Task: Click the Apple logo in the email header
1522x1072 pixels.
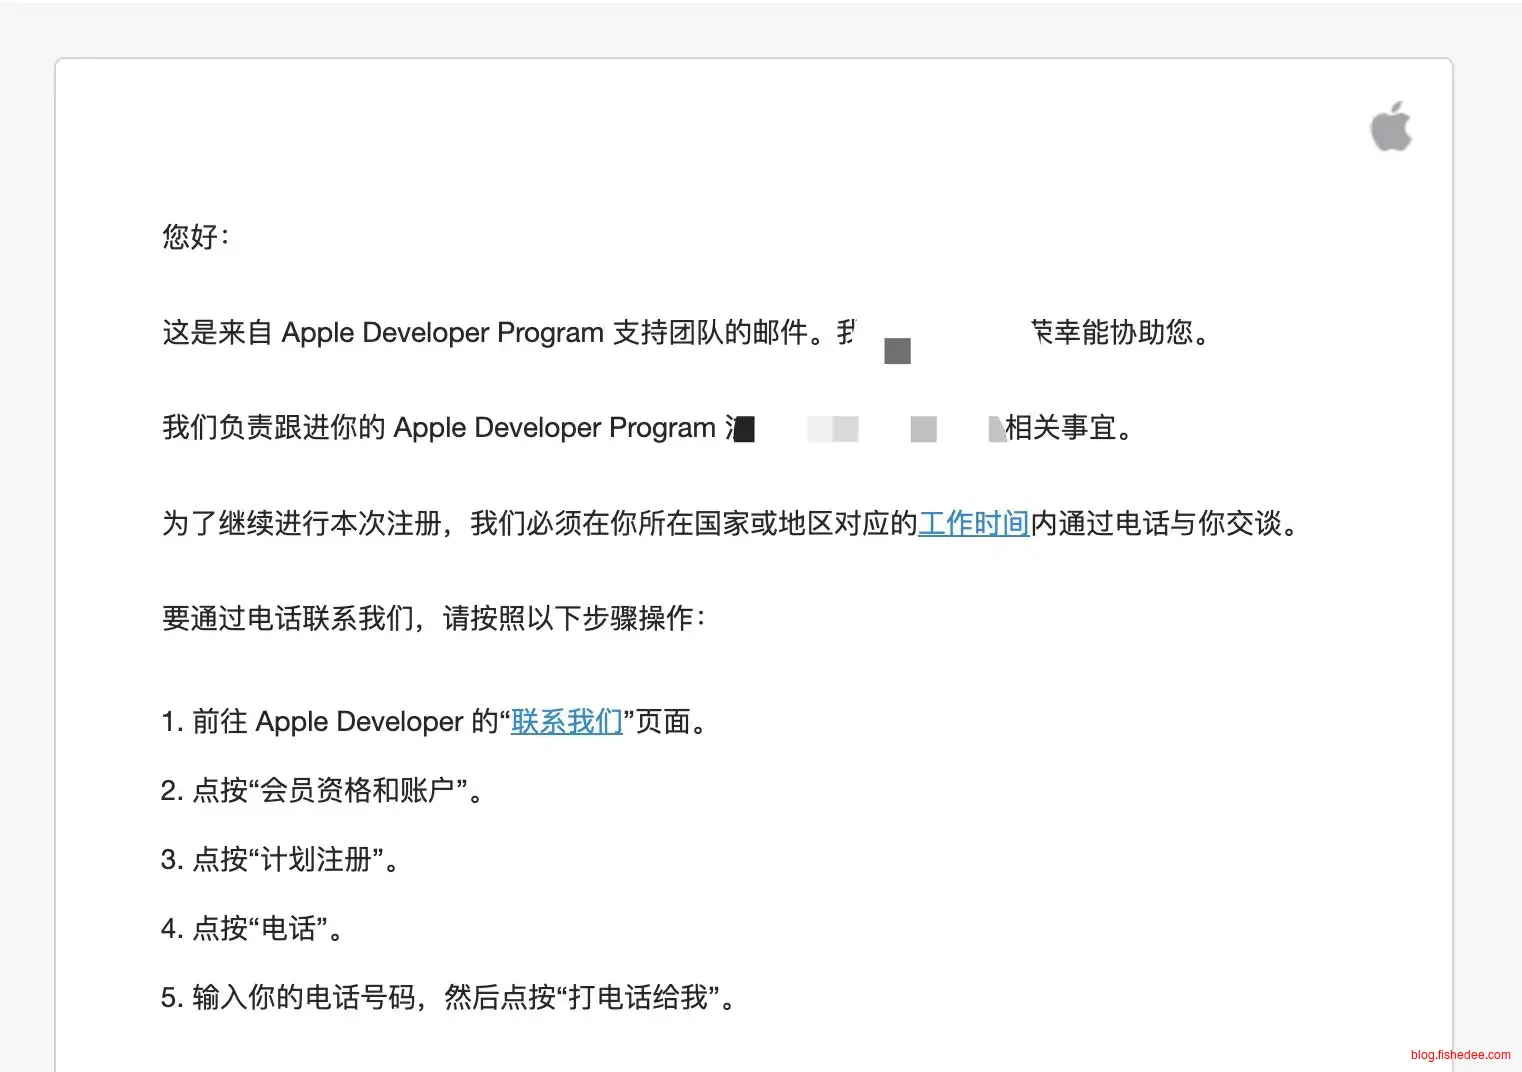Action: [1390, 126]
